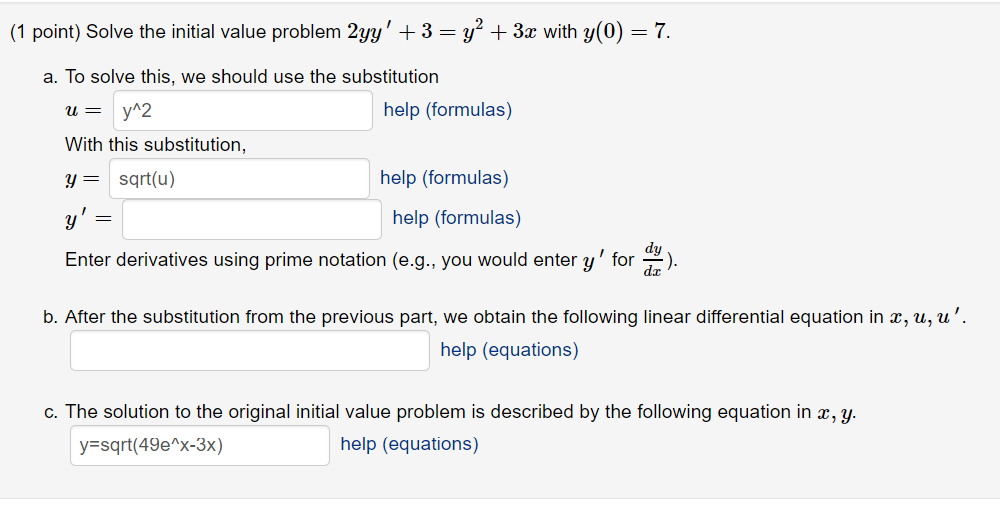This screenshot has height=512, width=1000.
Task: Open help (equations) link in part c
Action: [409, 444]
